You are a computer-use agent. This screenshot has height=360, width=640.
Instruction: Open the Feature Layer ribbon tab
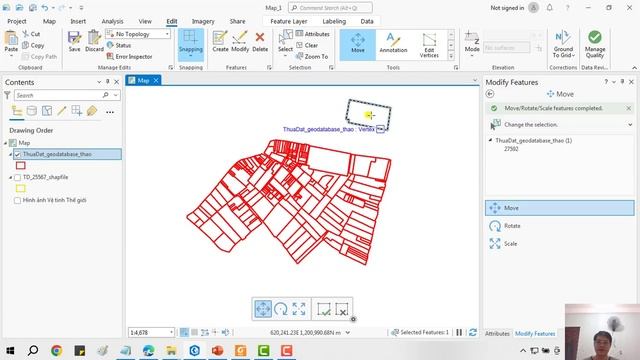click(x=289, y=21)
